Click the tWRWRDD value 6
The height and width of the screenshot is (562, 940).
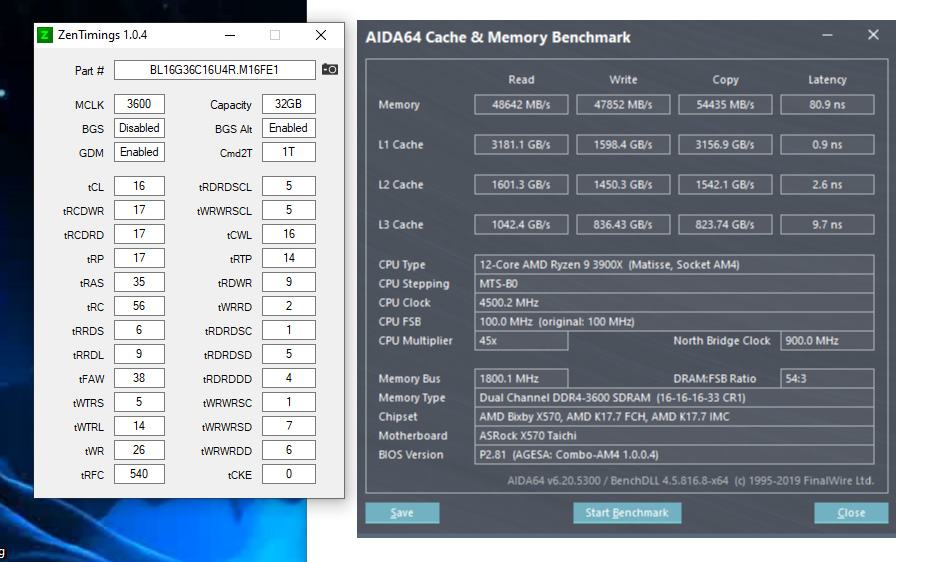[288, 450]
